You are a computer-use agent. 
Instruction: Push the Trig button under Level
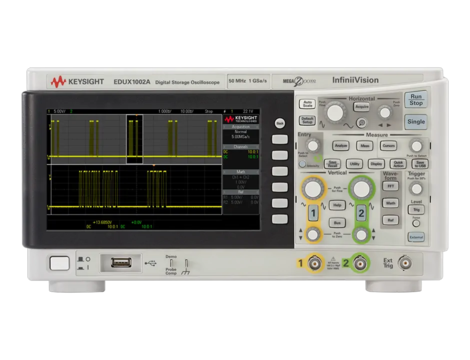(x=416, y=209)
